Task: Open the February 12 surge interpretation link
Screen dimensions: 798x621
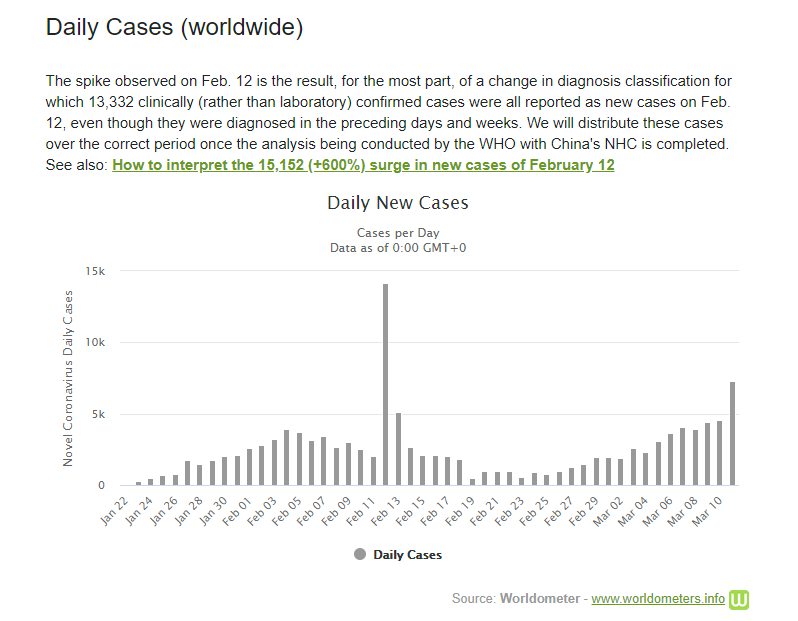Action: coord(363,164)
